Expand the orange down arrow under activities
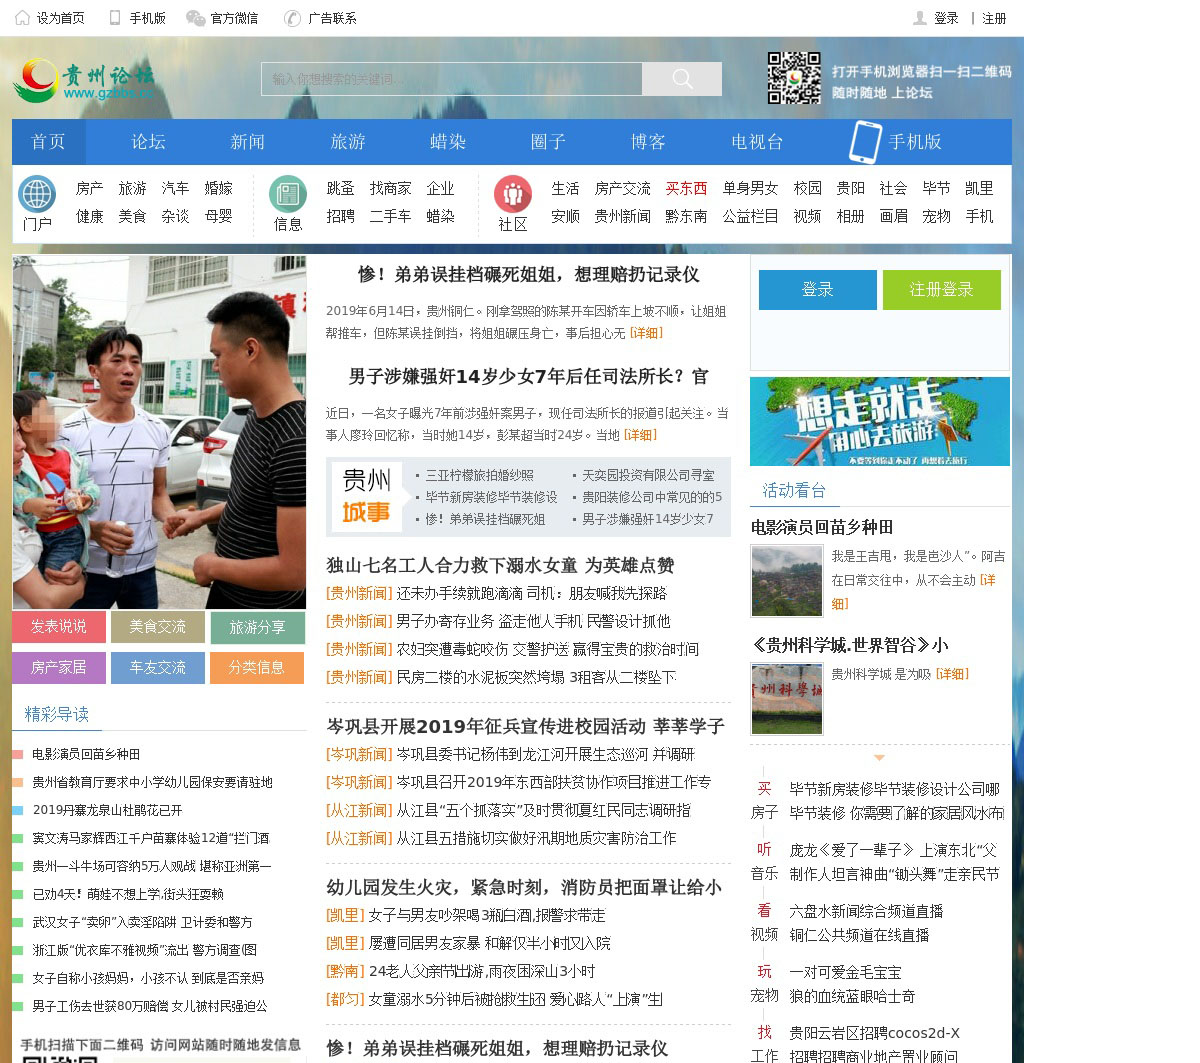This screenshot has height=1063, width=1200. (x=879, y=758)
